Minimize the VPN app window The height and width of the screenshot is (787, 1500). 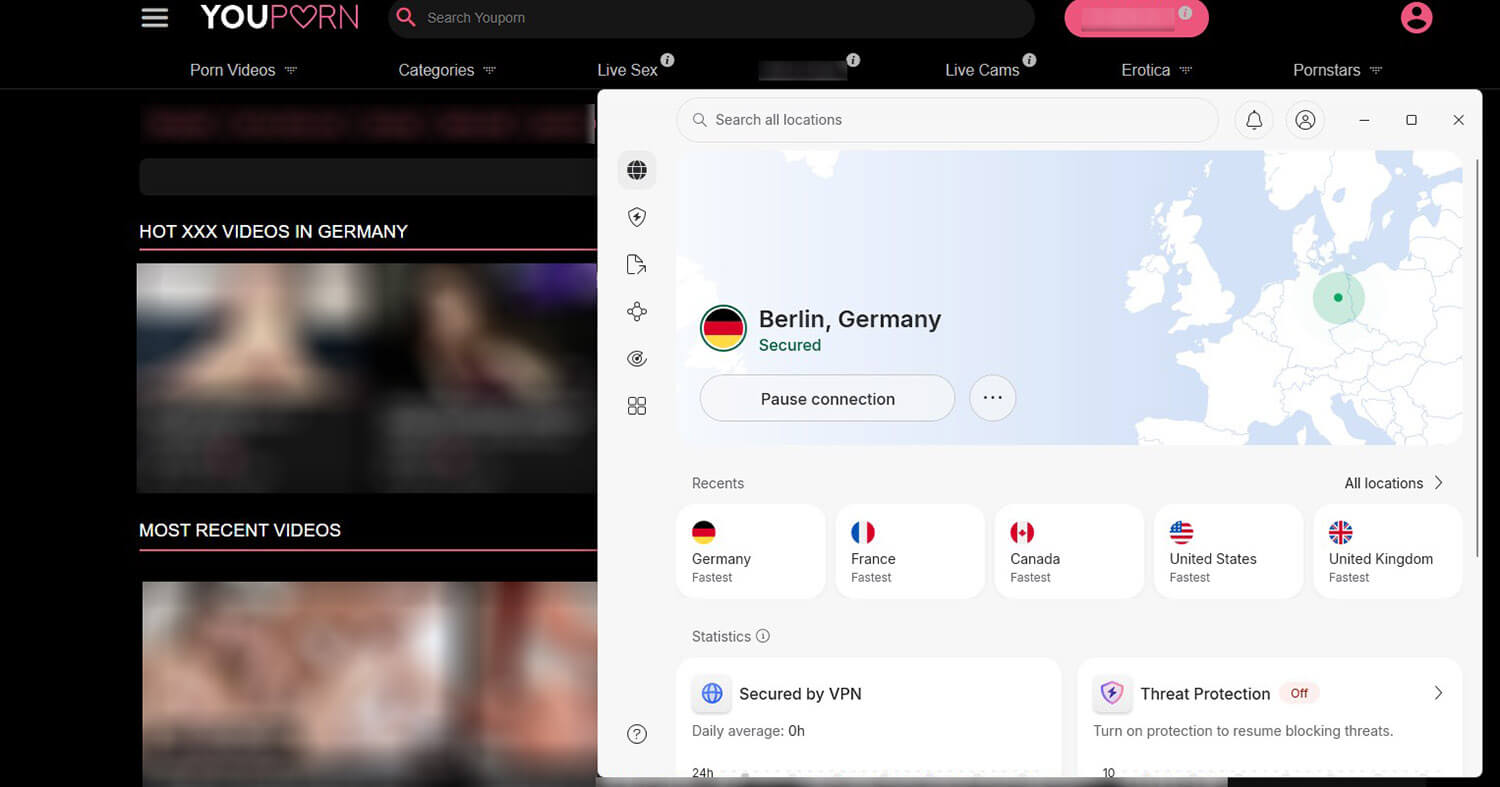tap(1365, 120)
